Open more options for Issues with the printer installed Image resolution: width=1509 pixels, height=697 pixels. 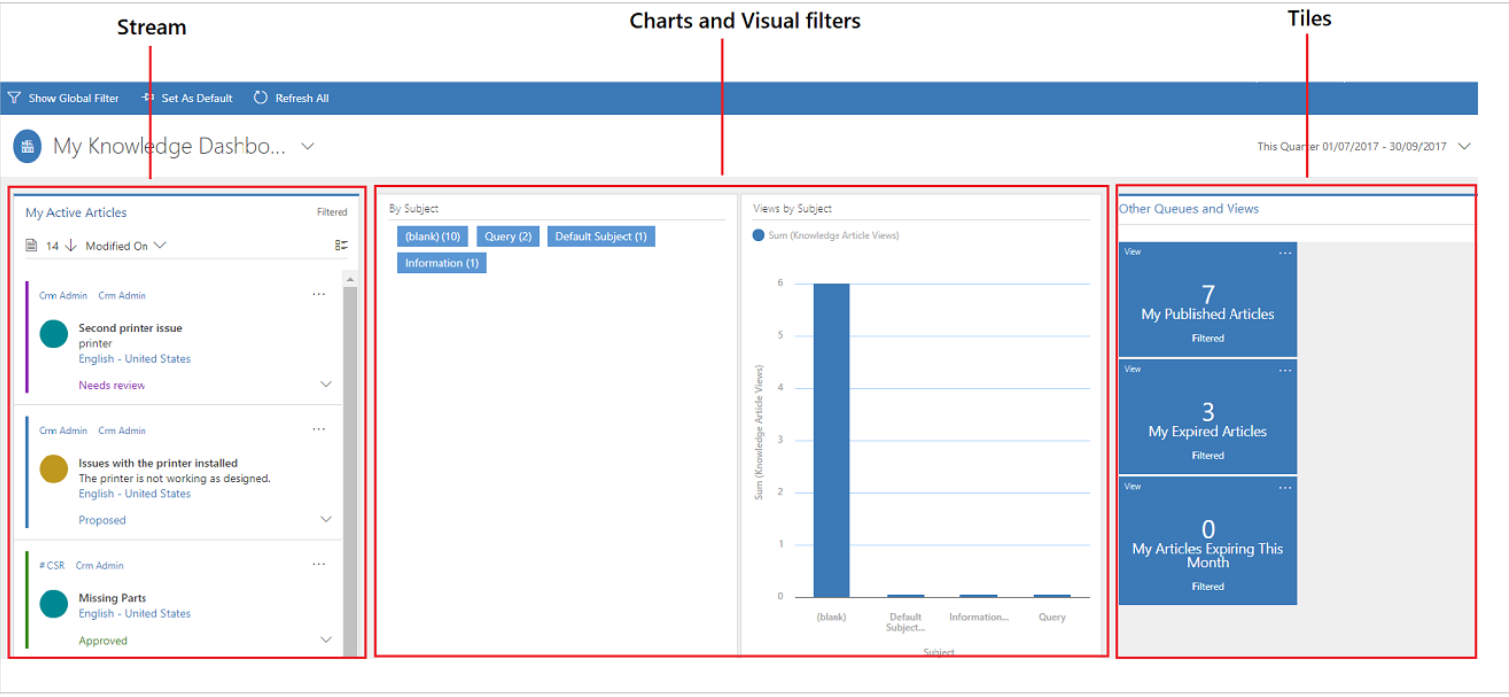pyautogui.click(x=318, y=430)
